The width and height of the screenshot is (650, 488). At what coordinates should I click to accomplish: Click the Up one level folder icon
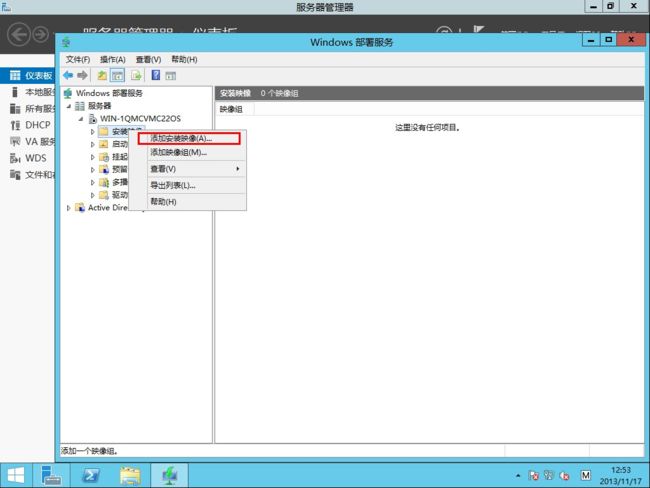(x=102, y=75)
